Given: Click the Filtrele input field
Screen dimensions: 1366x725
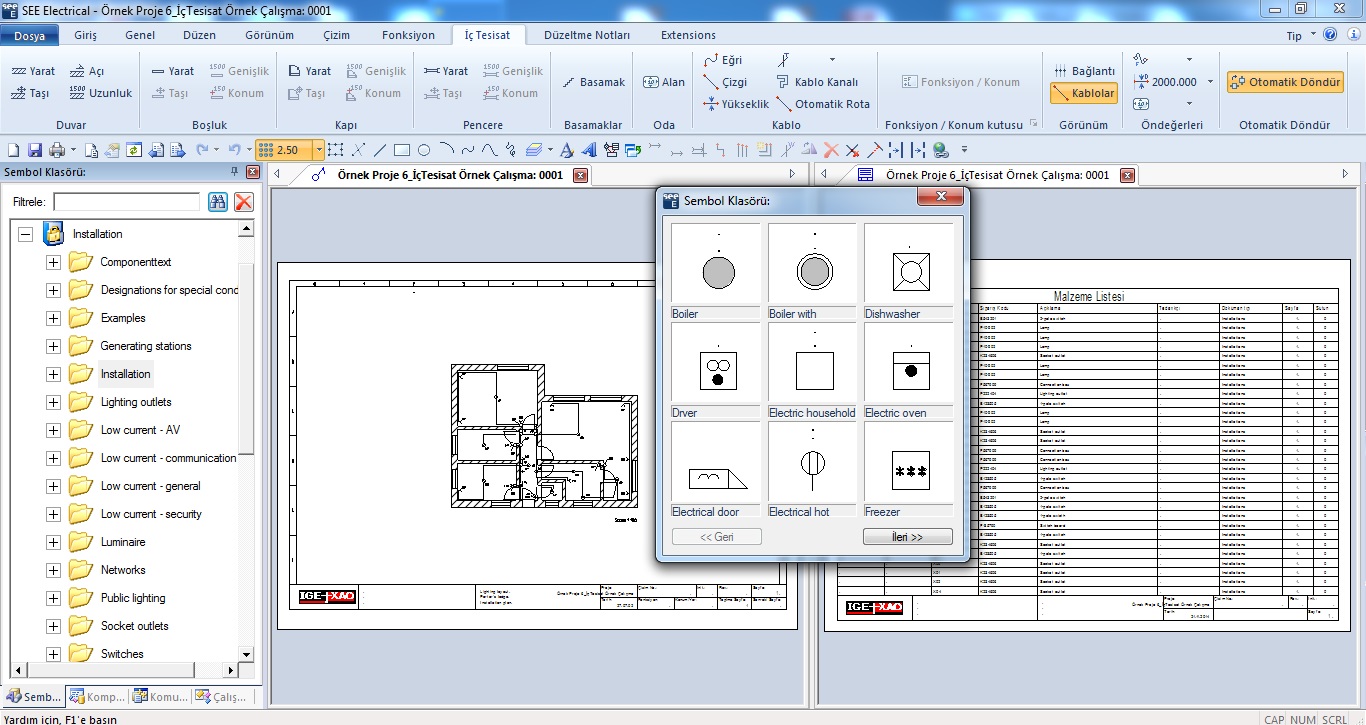Looking at the screenshot, I should (126, 202).
